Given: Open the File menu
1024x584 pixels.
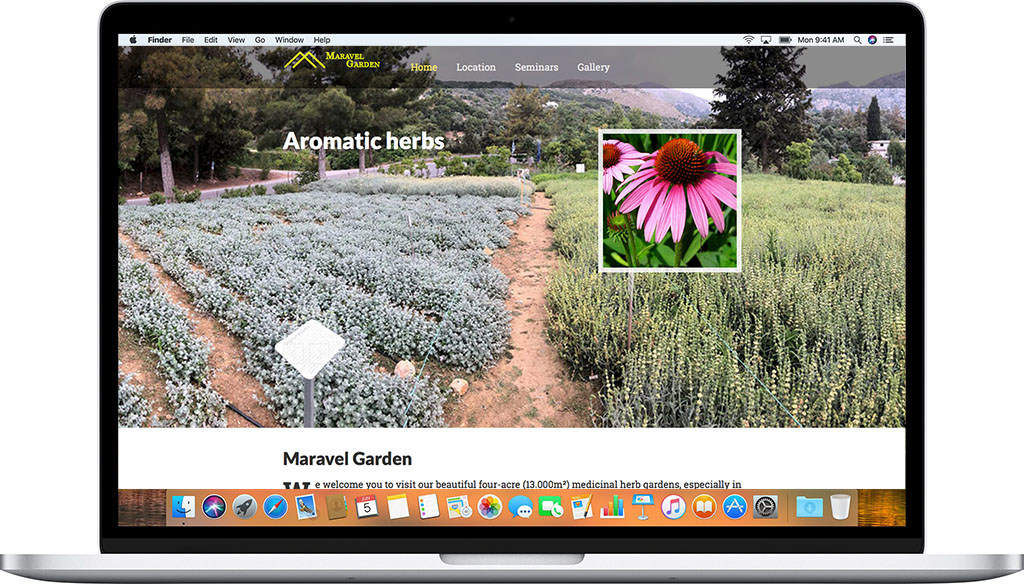Looking at the screenshot, I should point(188,40).
